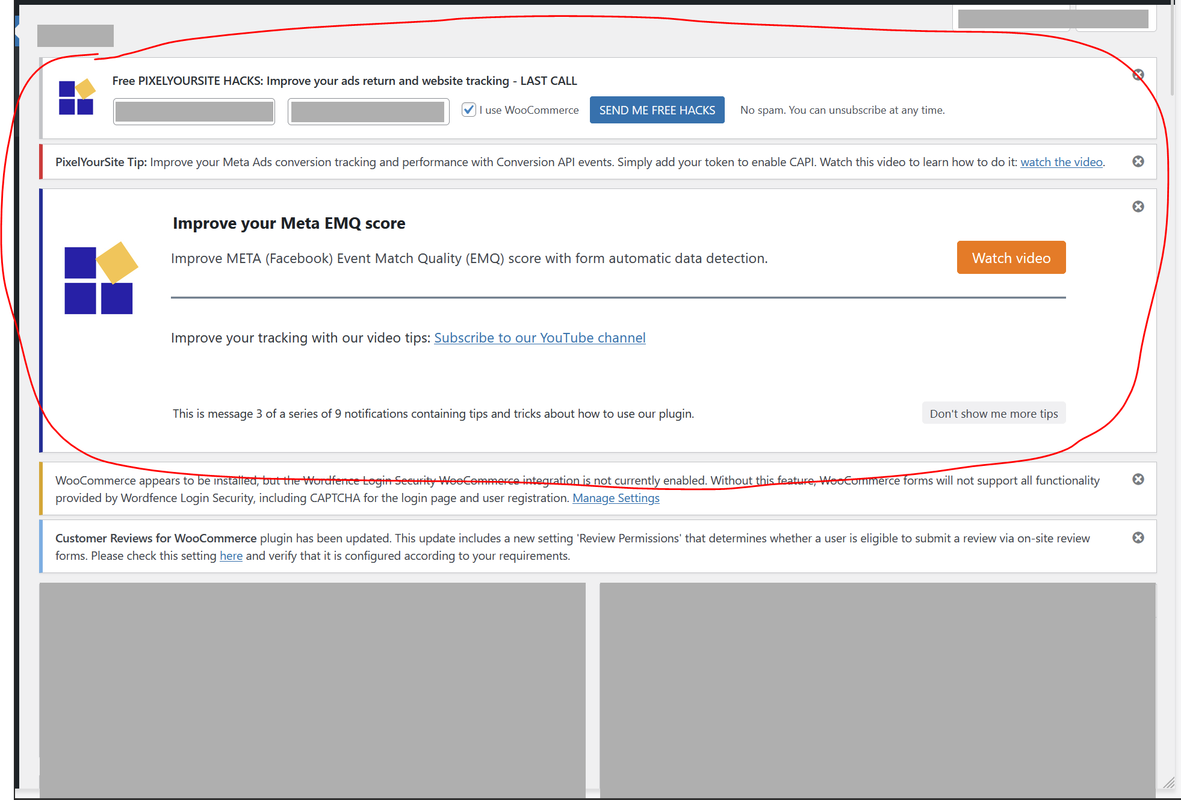
Task: Click the Improve your Meta EMQ score heading
Action: [289, 223]
